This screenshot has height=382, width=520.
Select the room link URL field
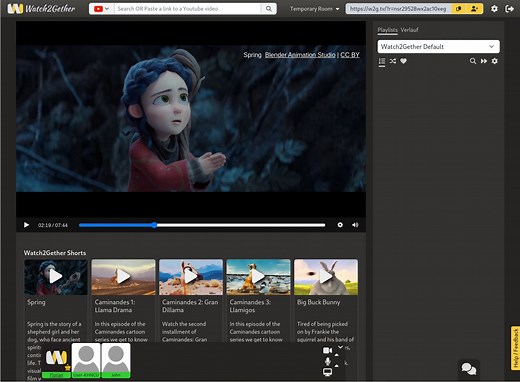pos(398,9)
